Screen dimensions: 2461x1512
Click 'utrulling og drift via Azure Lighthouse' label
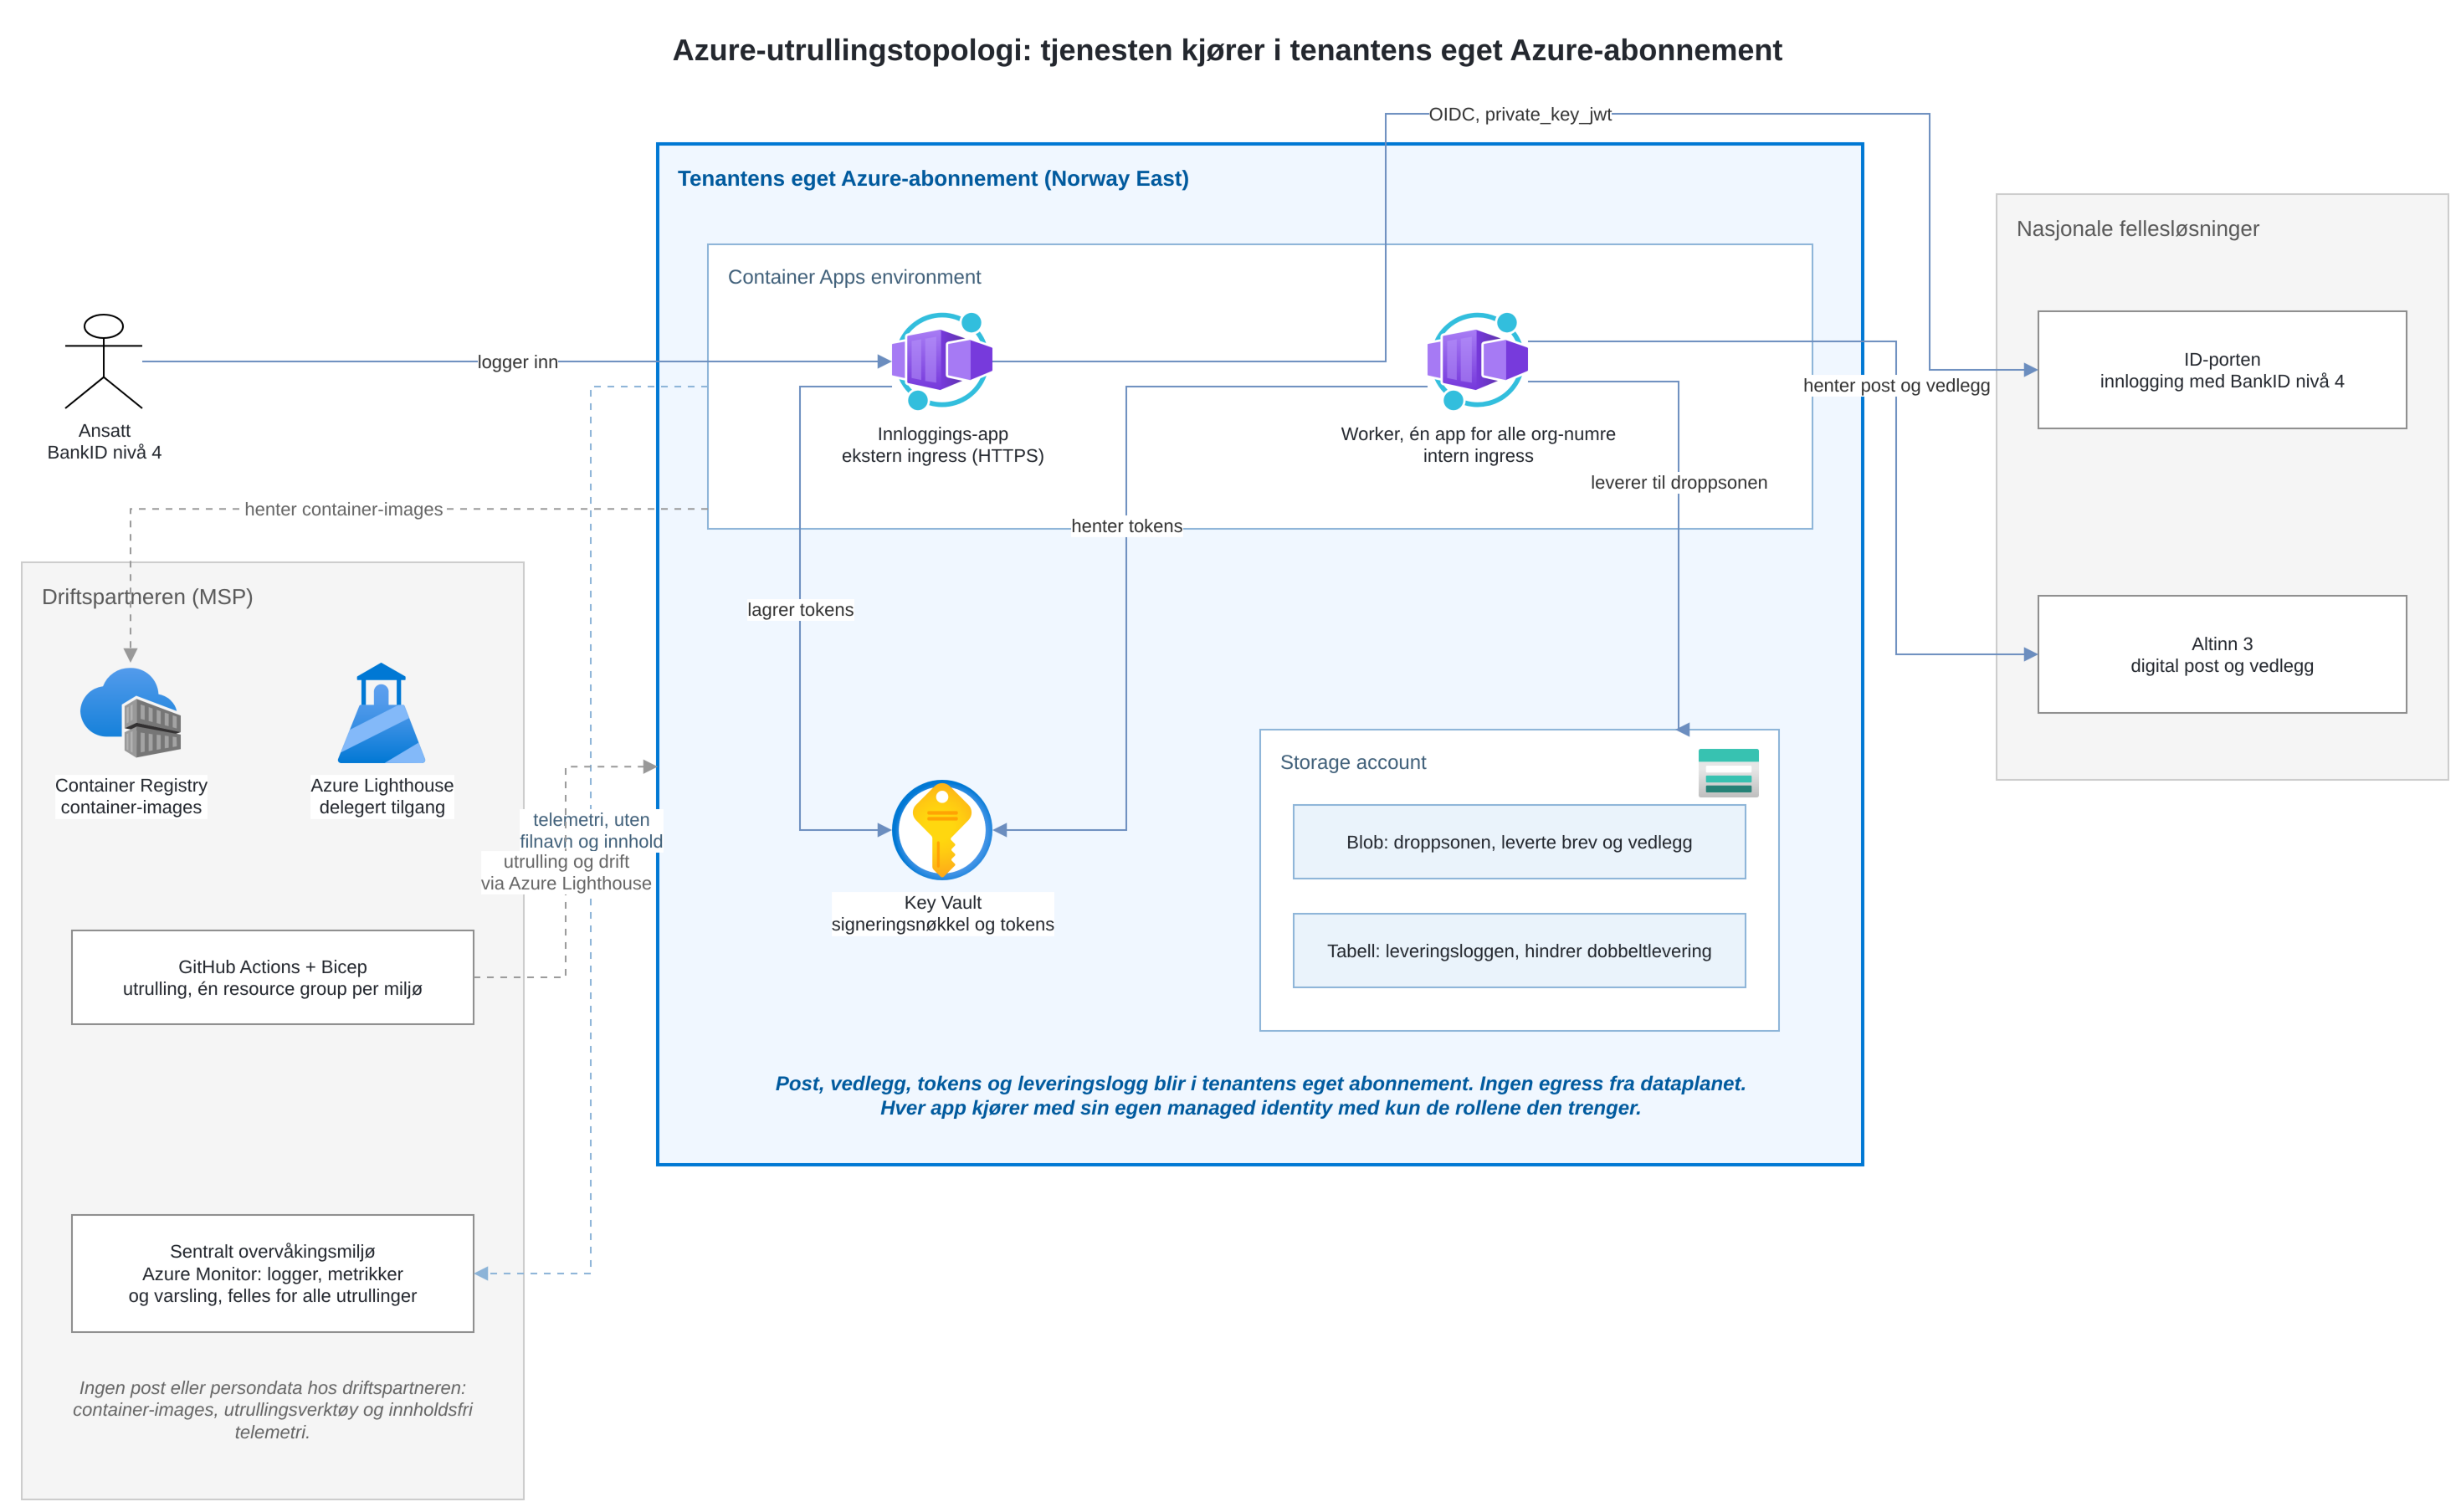[x=566, y=872]
